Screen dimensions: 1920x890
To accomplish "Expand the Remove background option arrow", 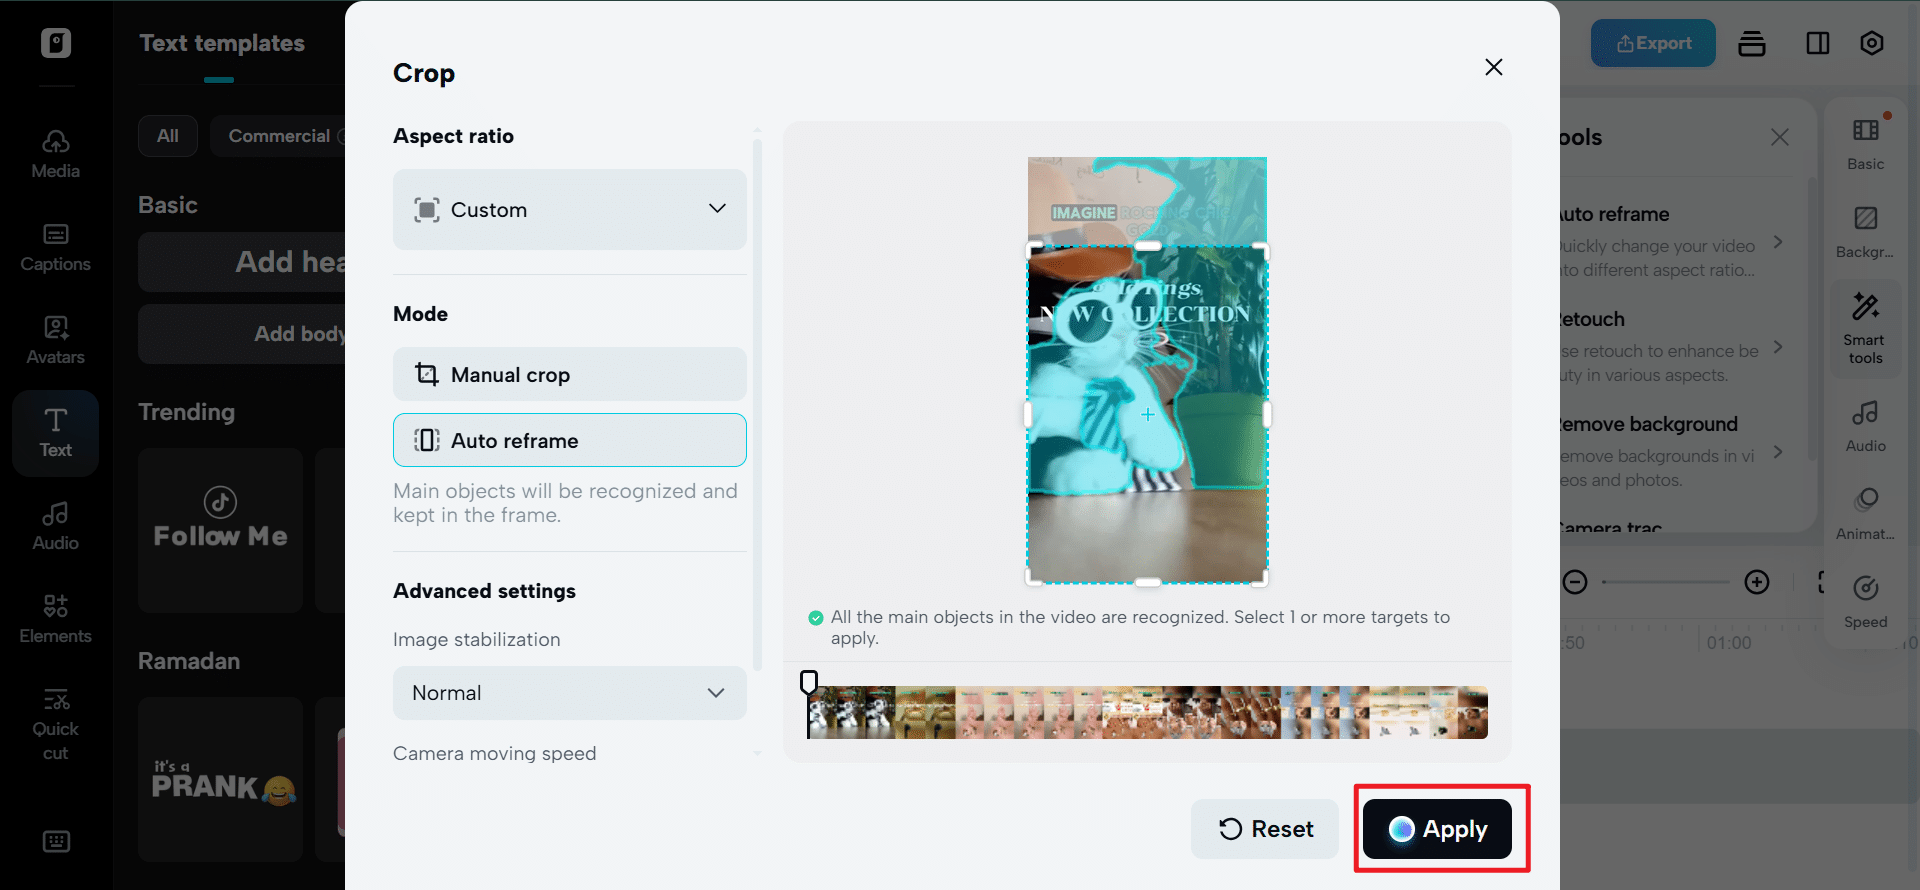I will pyautogui.click(x=1778, y=452).
